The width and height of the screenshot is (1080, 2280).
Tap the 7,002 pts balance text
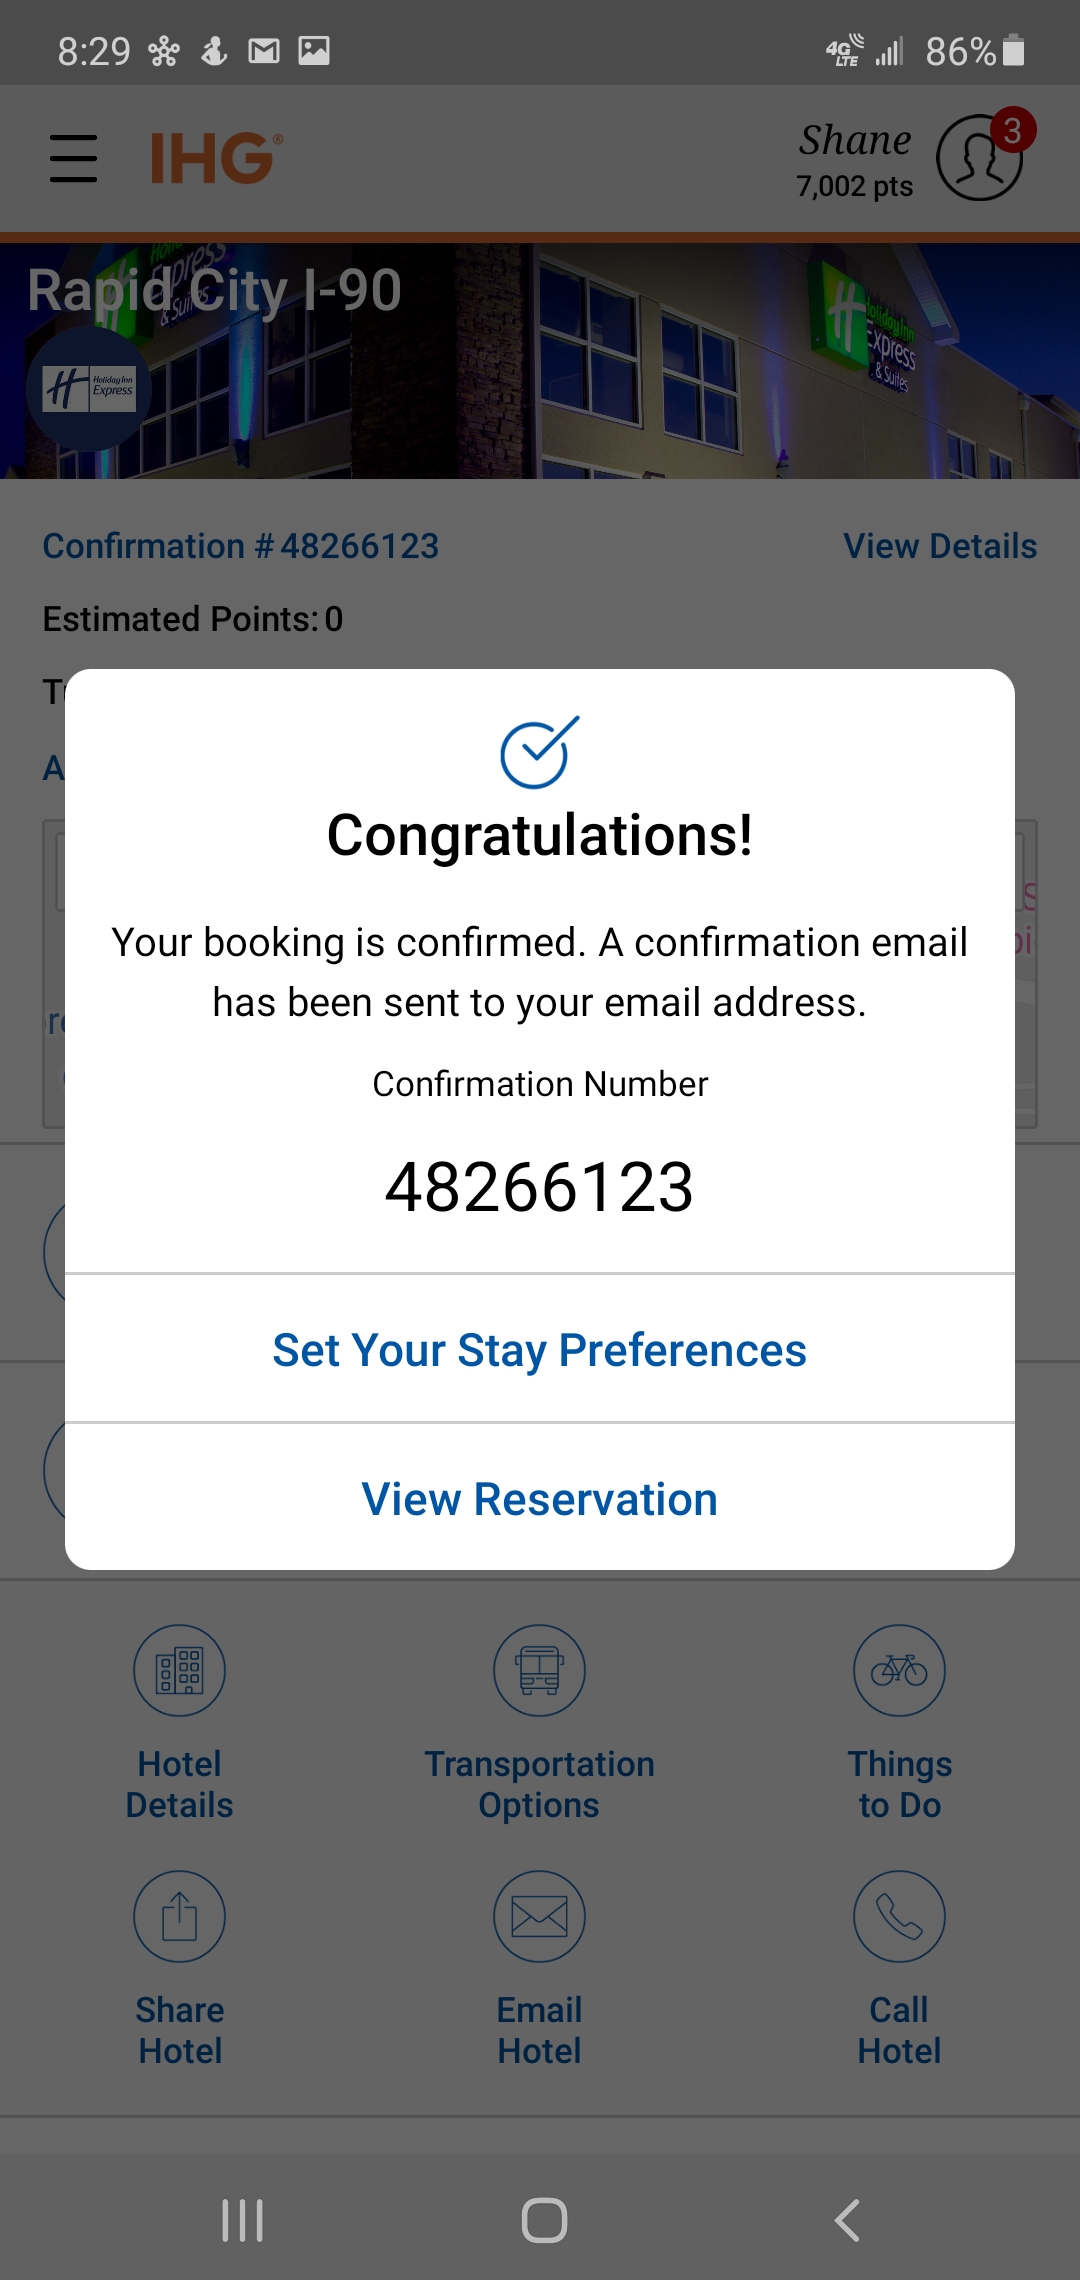tap(854, 187)
